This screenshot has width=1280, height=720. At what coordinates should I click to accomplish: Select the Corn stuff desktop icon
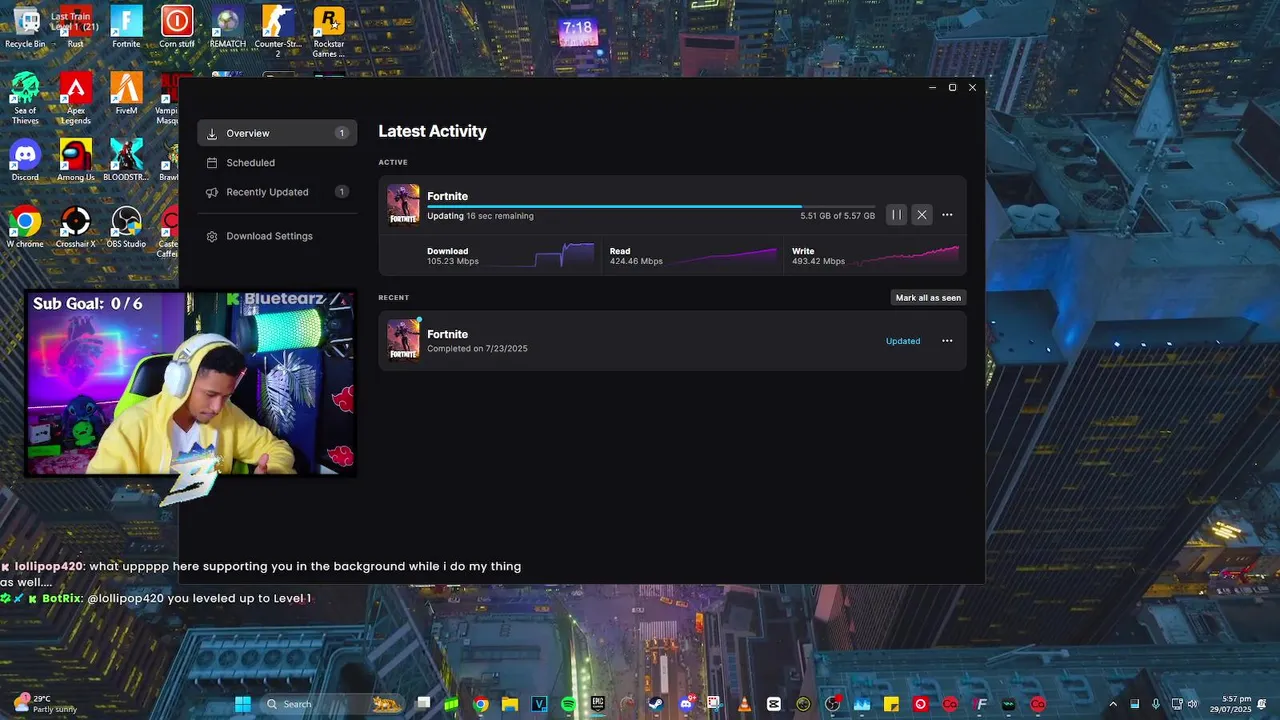(x=177, y=27)
